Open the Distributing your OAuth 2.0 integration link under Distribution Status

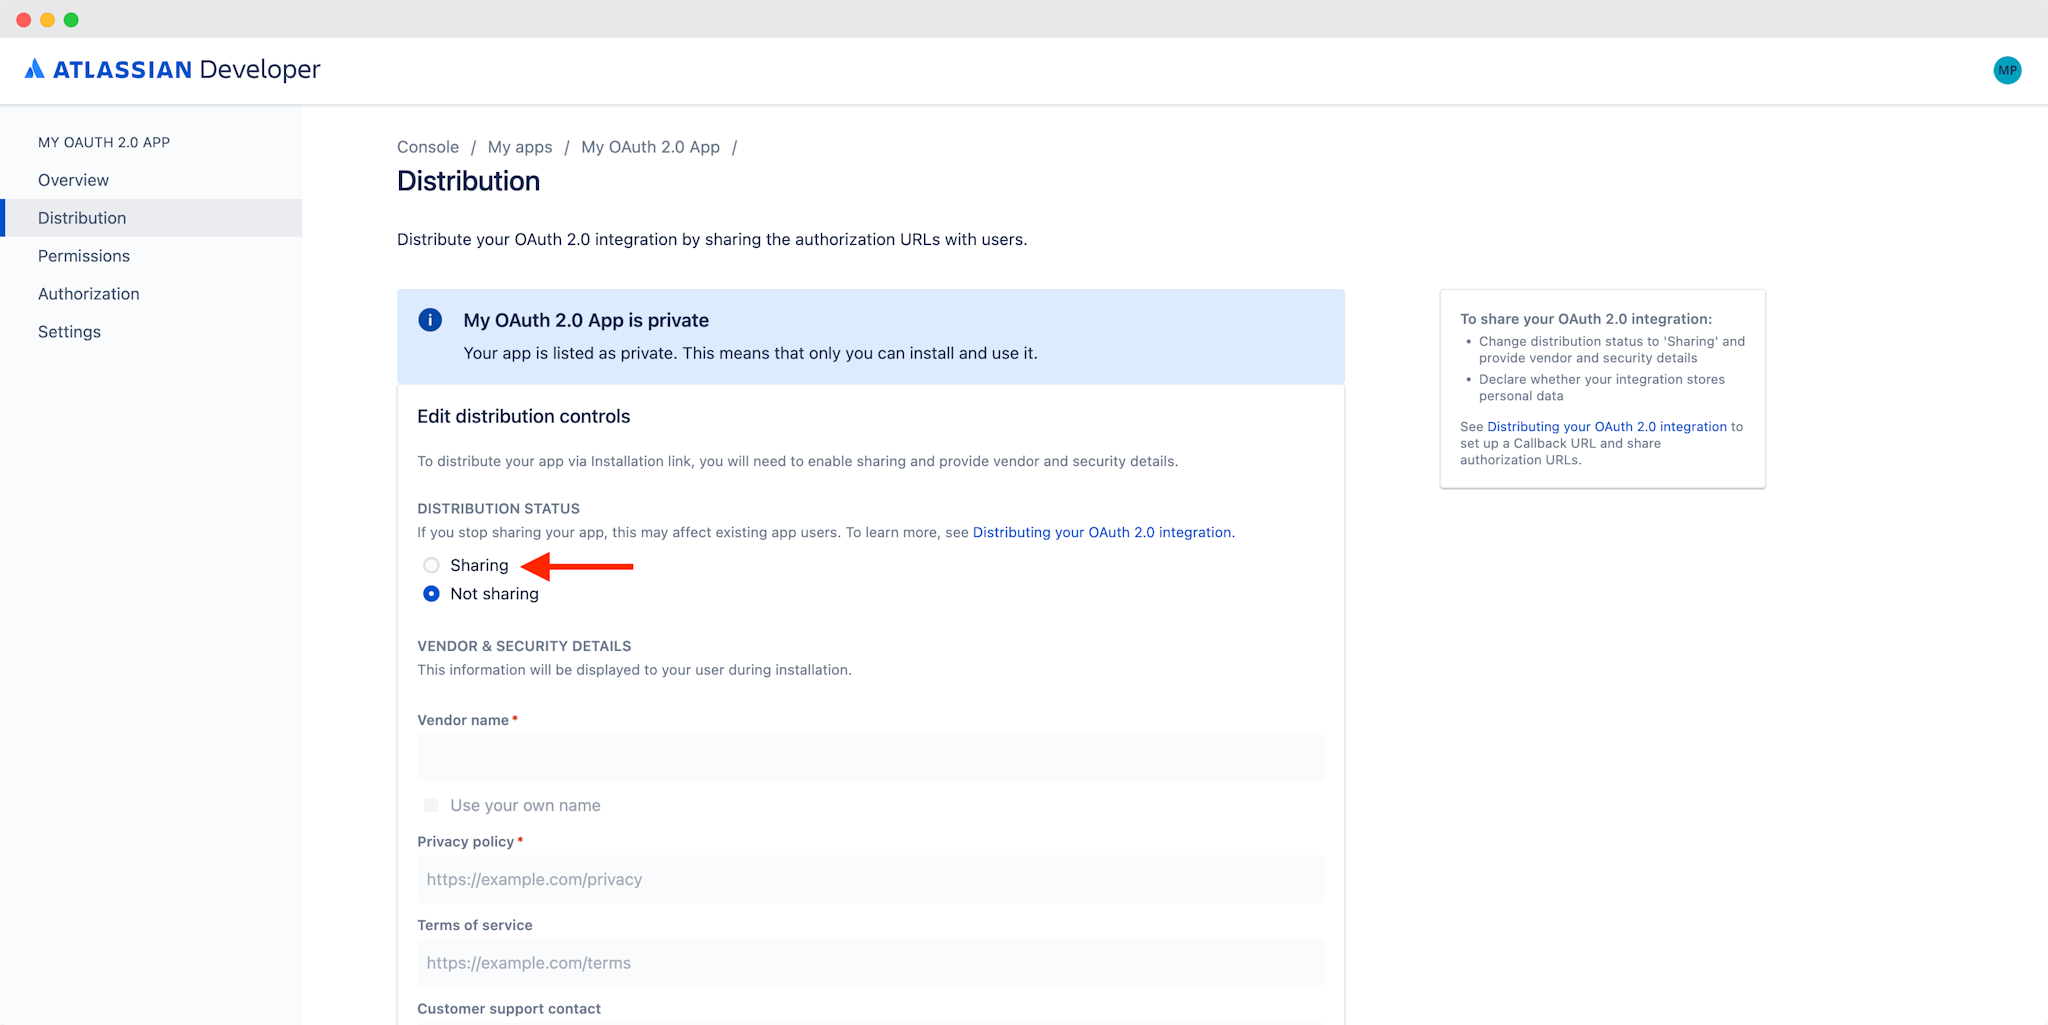pos(1102,532)
